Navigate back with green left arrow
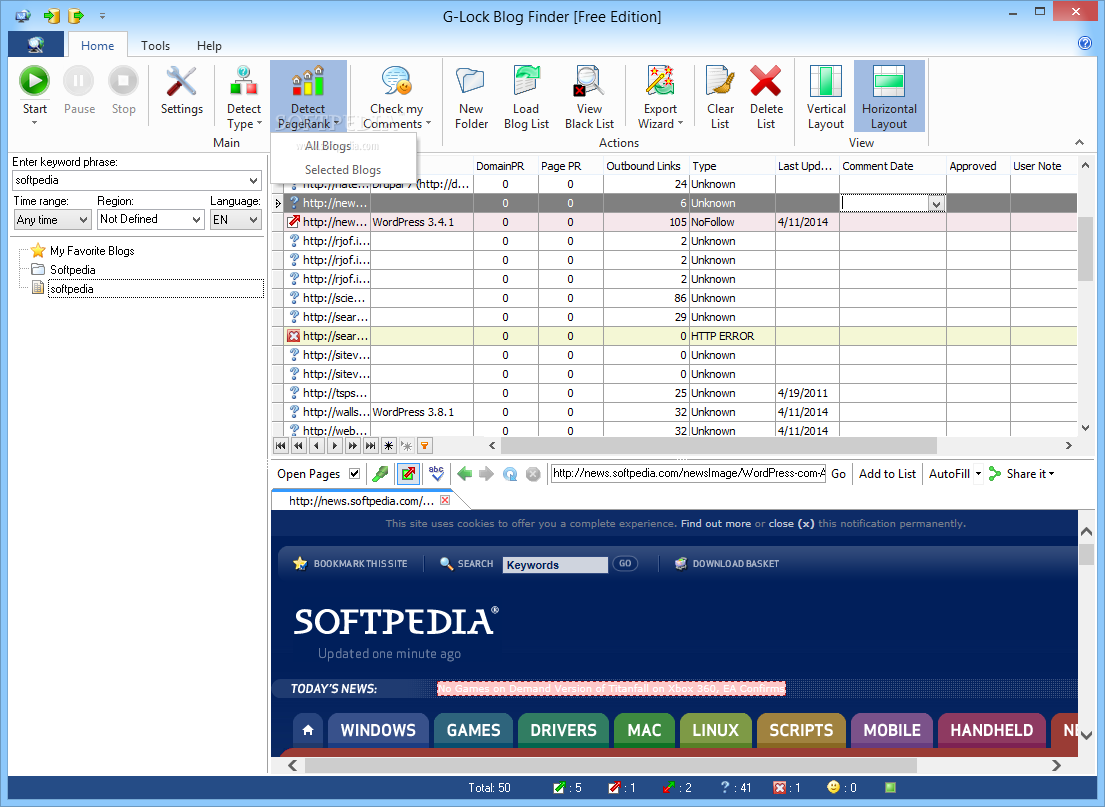Image resolution: width=1105 pixels, height=807 pixels. click(x=464, y=474)
